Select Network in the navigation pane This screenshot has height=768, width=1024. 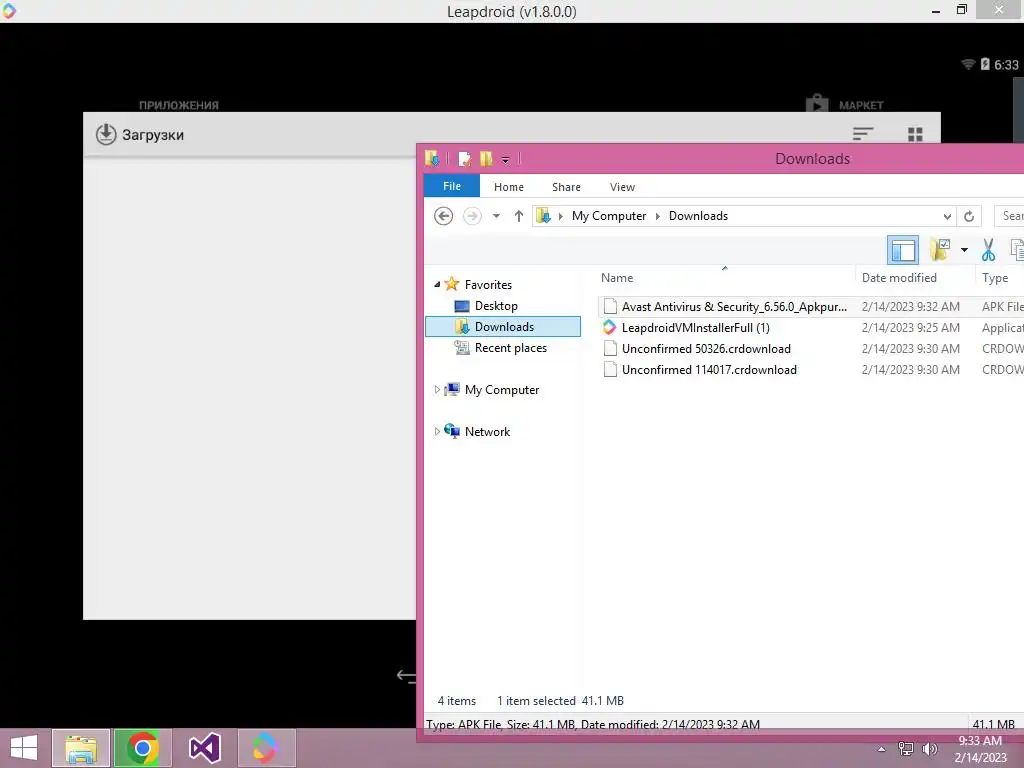tap(487, 432)
